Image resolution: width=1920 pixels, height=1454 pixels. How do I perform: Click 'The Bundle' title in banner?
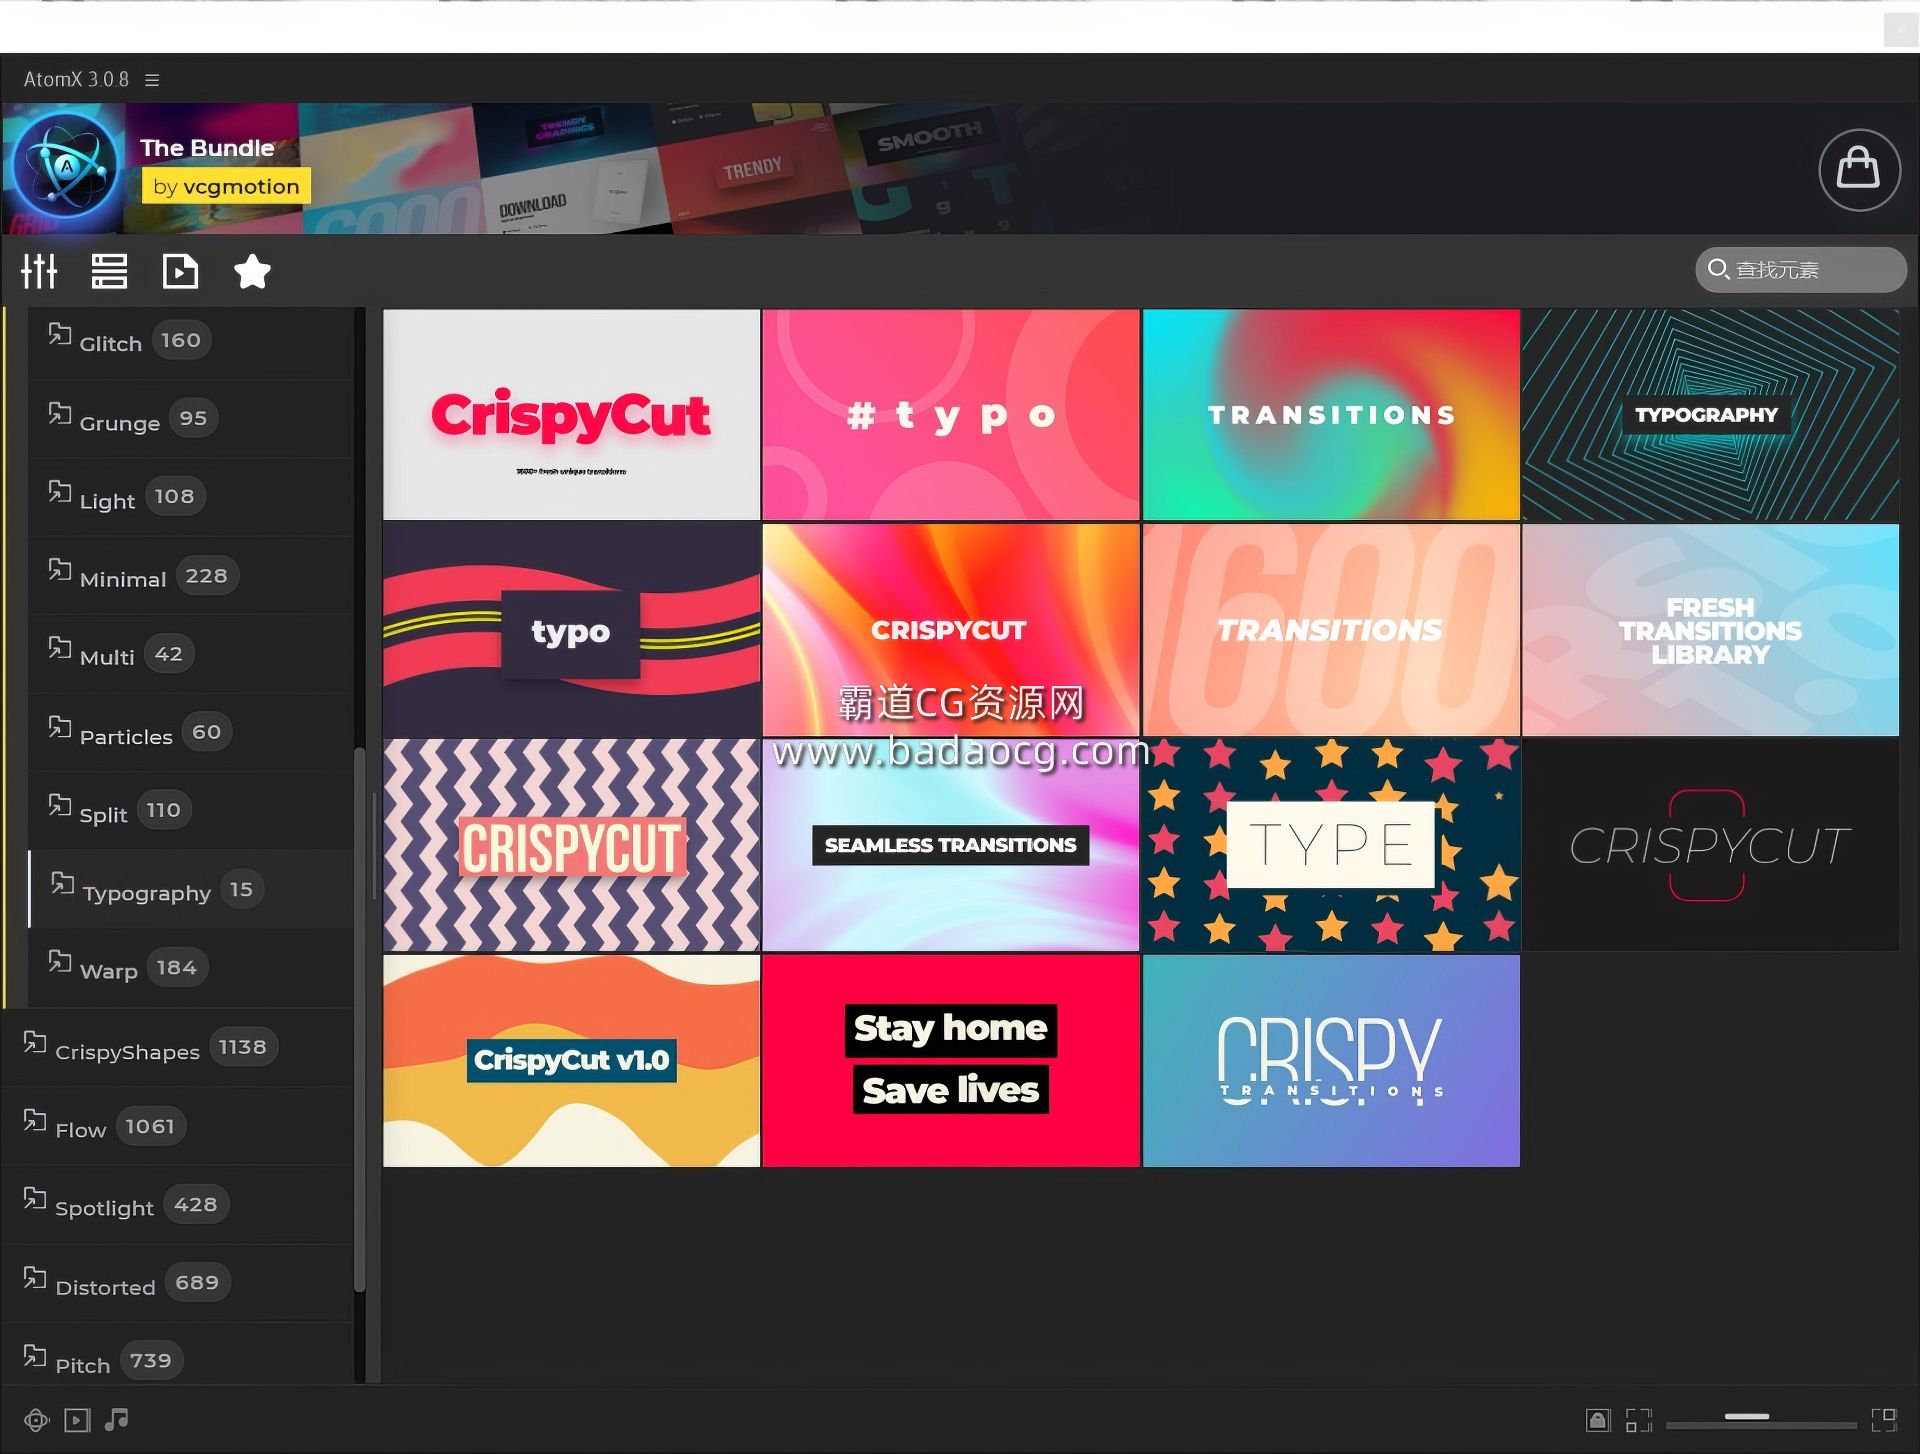(207, 148)
